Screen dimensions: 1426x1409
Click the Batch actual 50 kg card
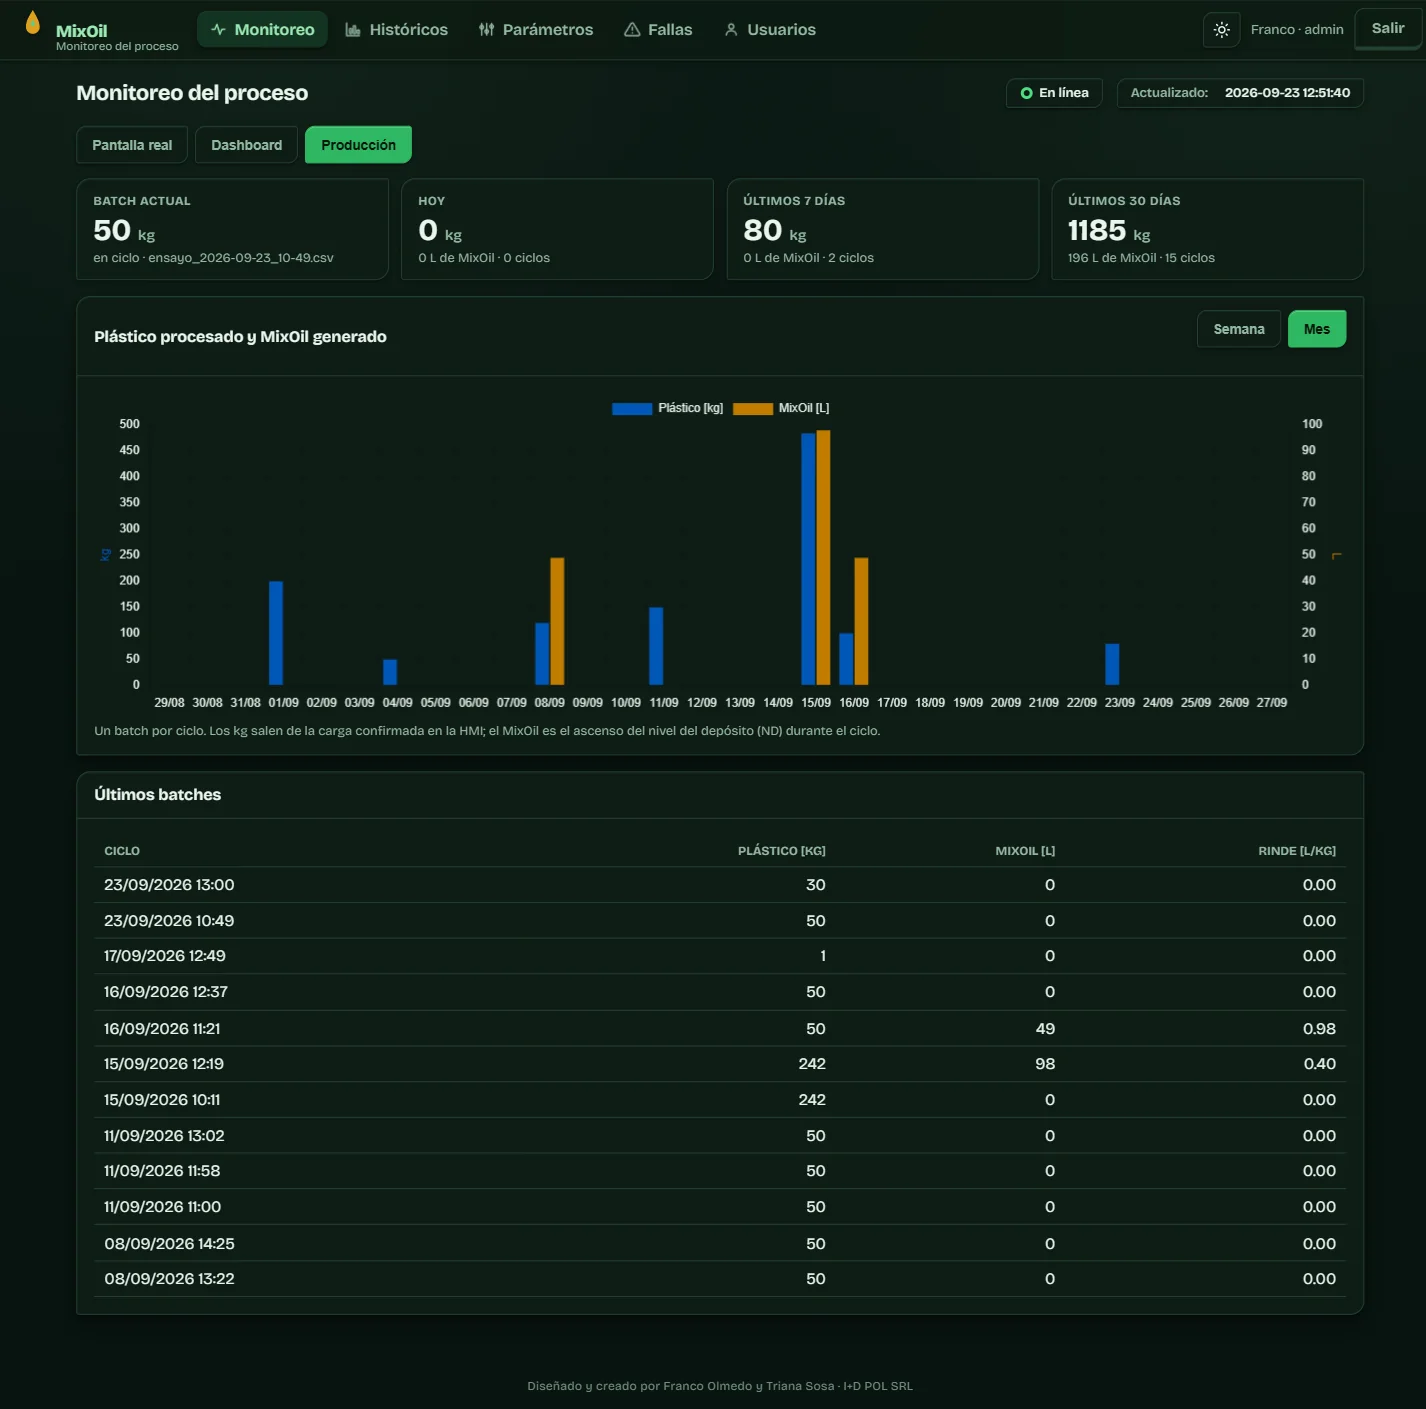pos(232,229)
